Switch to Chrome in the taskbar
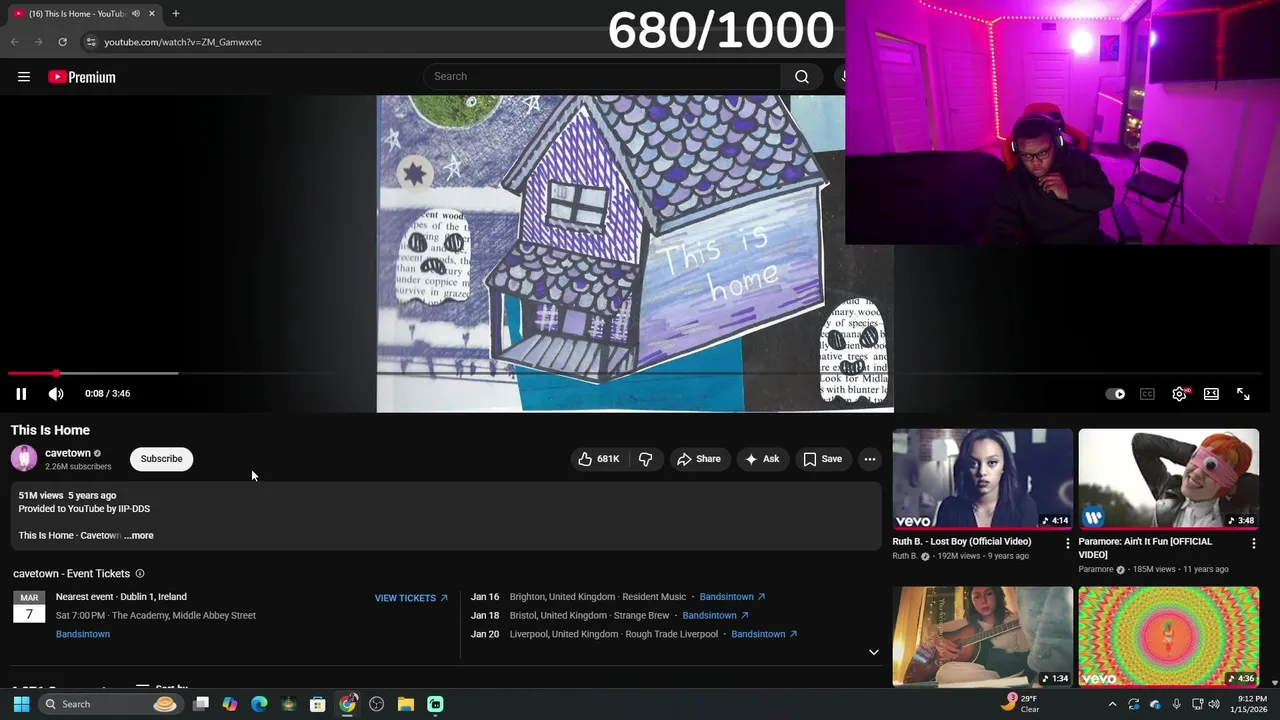Screen dimensions: 1280x720 point(347,704)
